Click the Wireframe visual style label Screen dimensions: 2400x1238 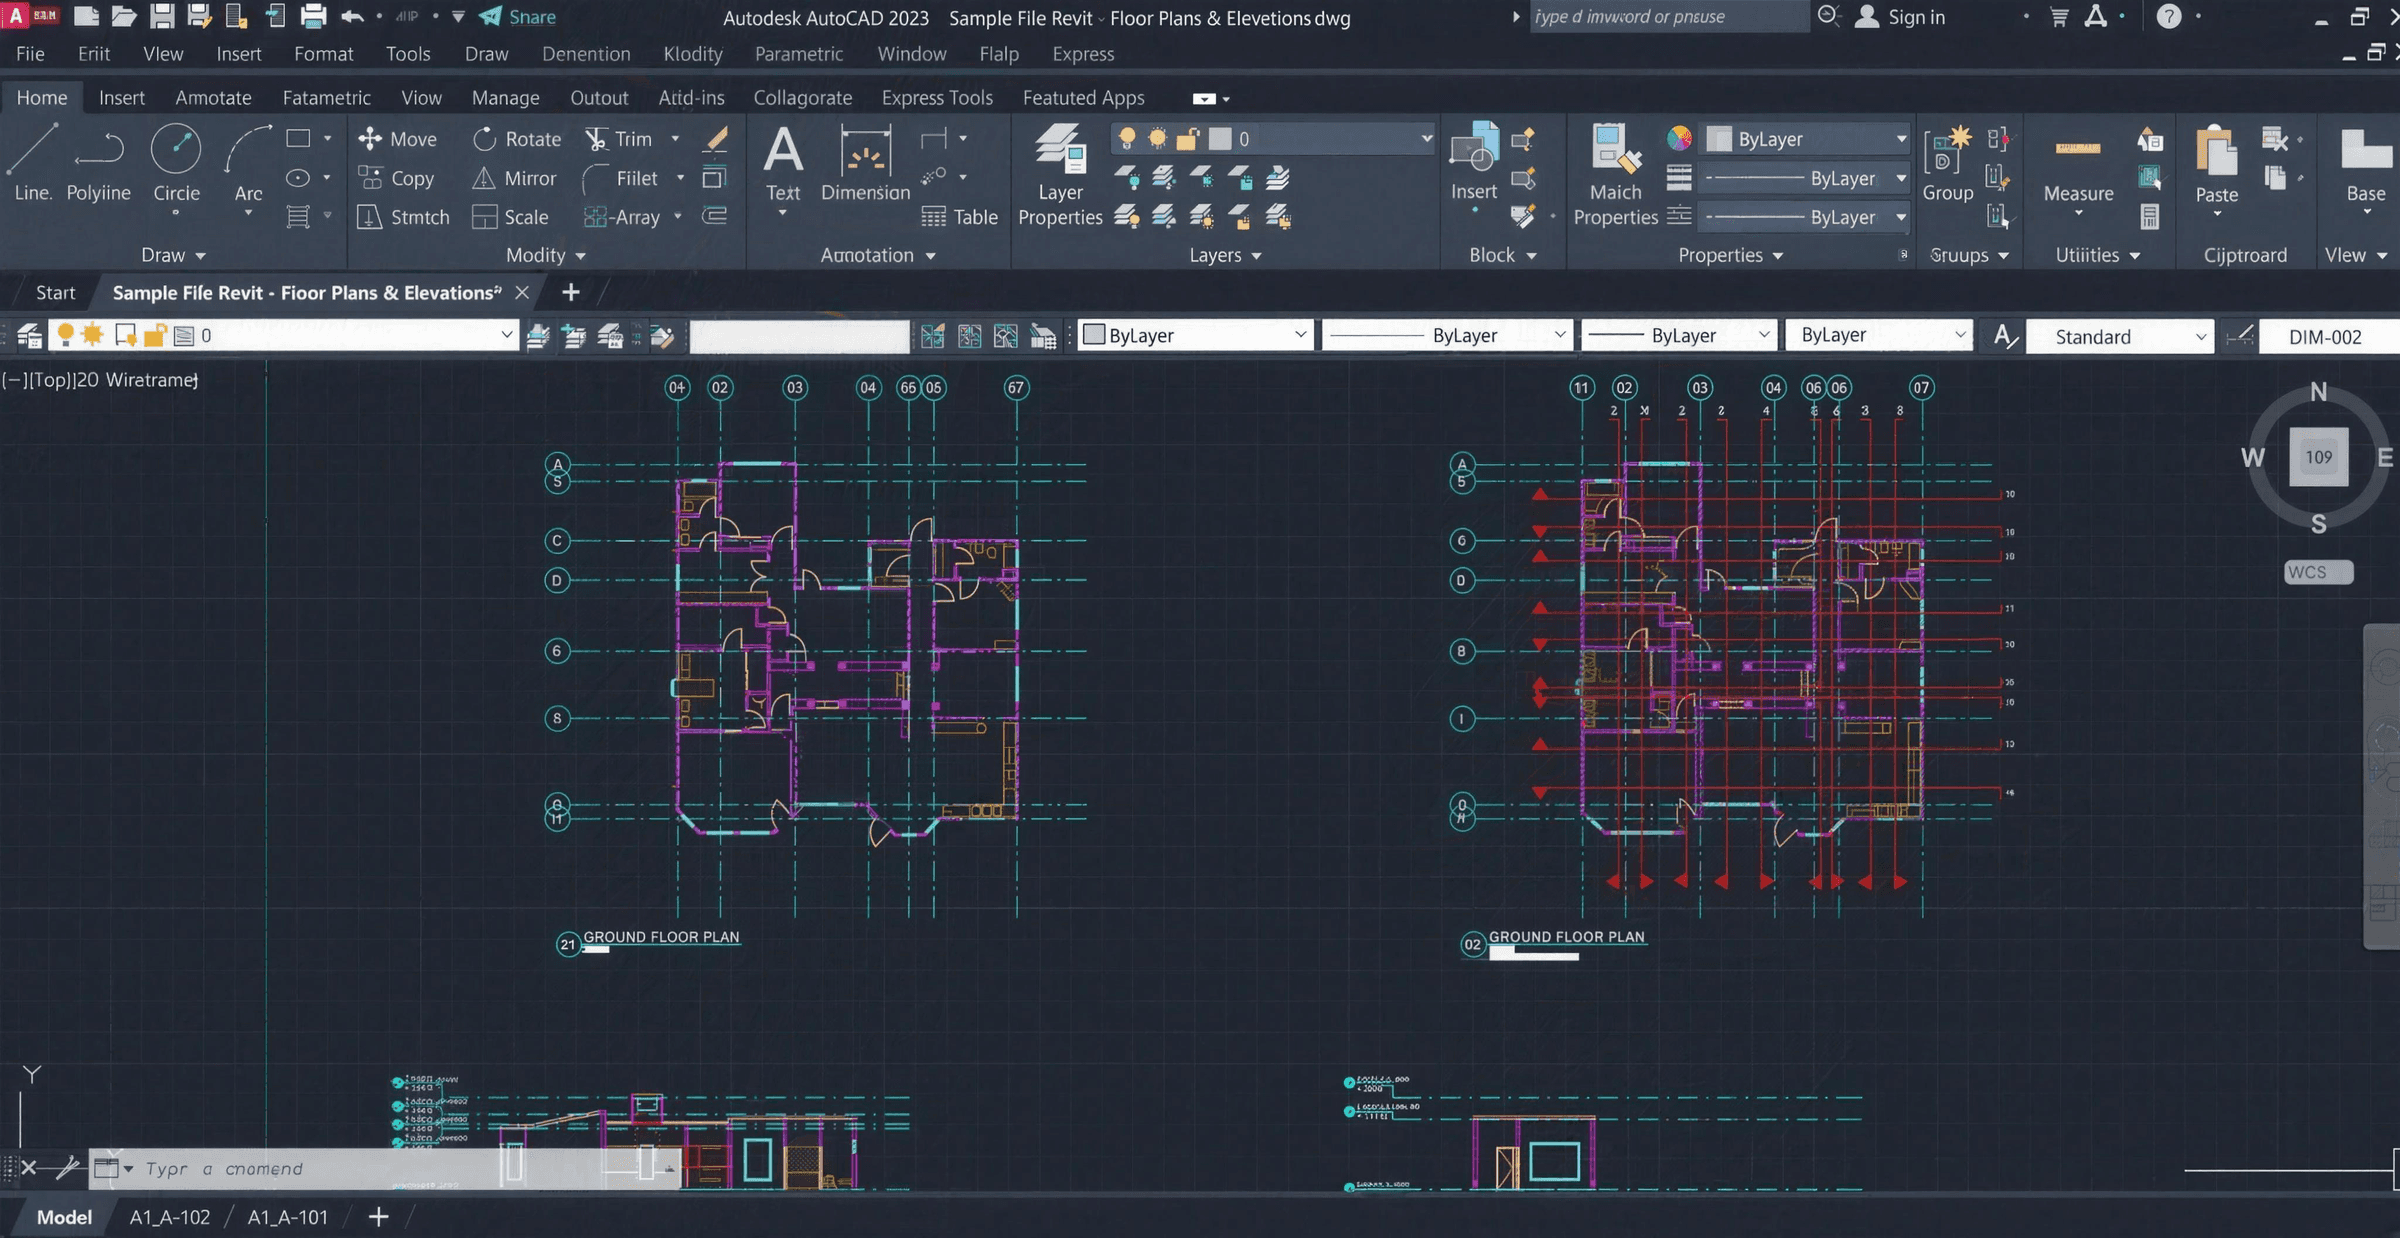[138, 380]
